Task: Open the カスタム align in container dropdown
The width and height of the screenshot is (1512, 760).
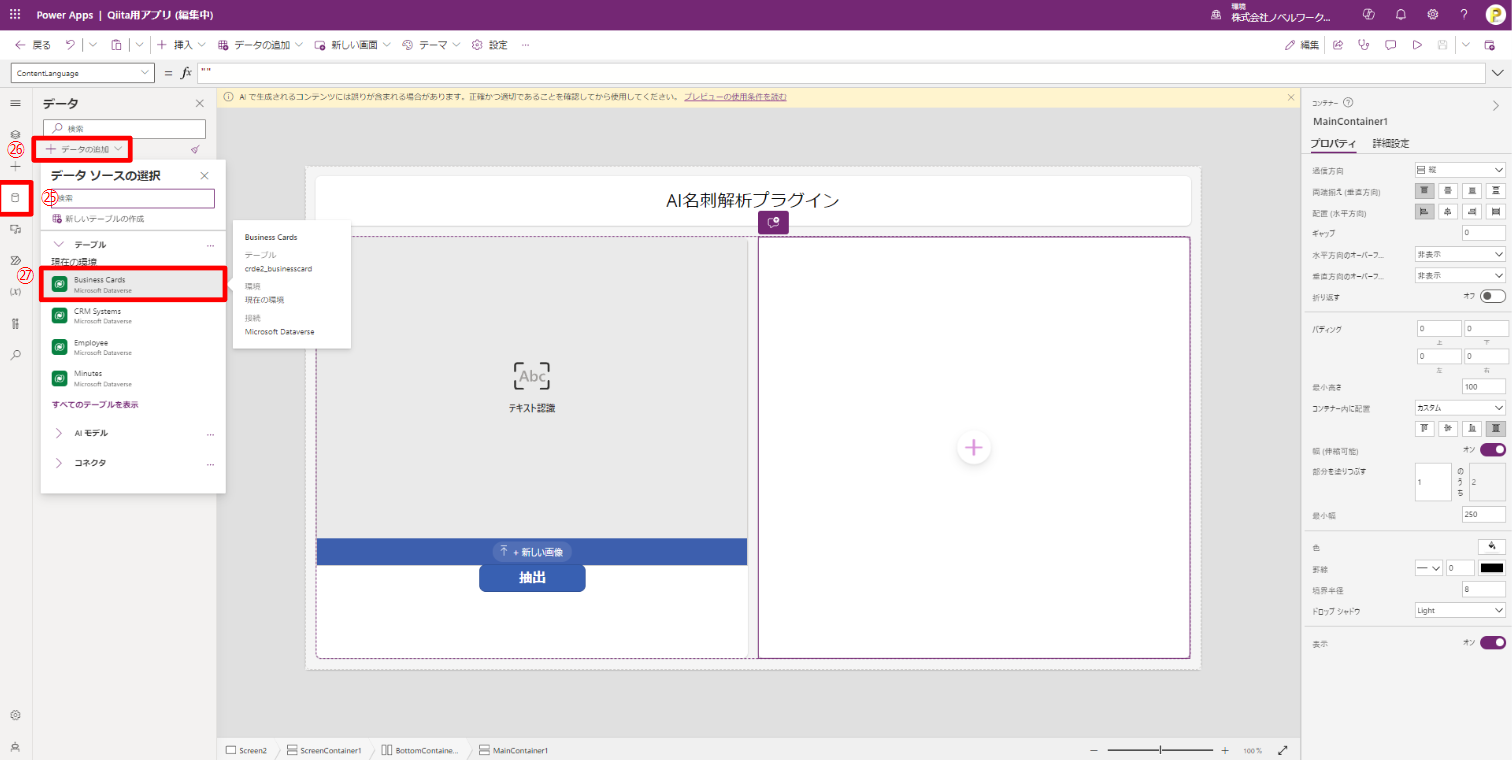Action: pyautogui.click(x=1460, y=408)
